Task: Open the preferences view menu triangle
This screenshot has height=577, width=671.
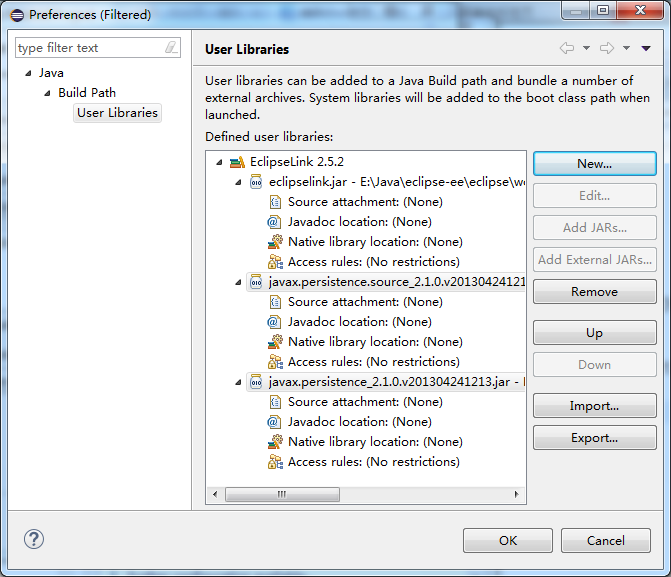Action: 646,48
